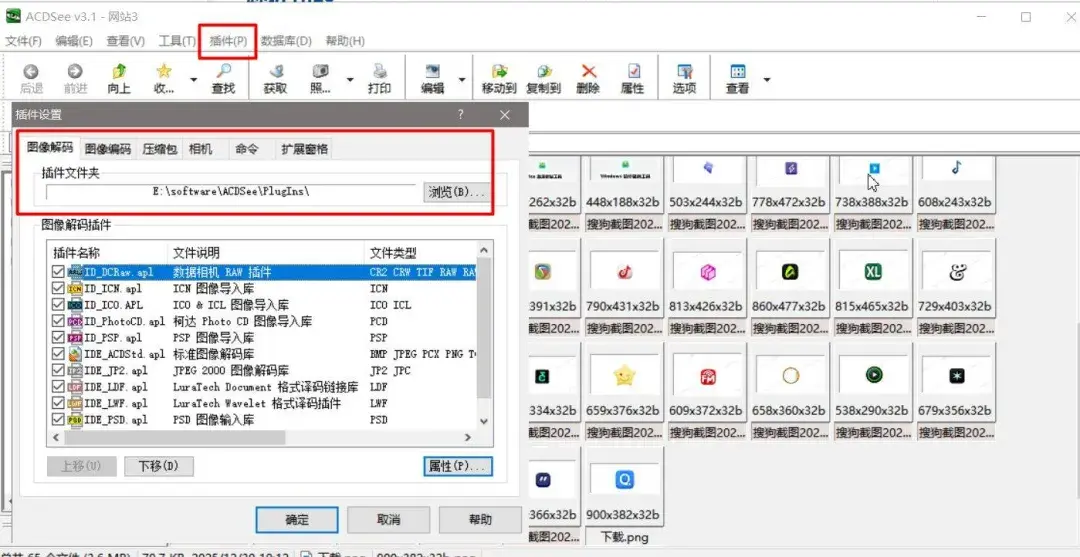The image size is (1080, 557).
Task: Click plugin list scroll-up arrow
Action: click(484, 251)
